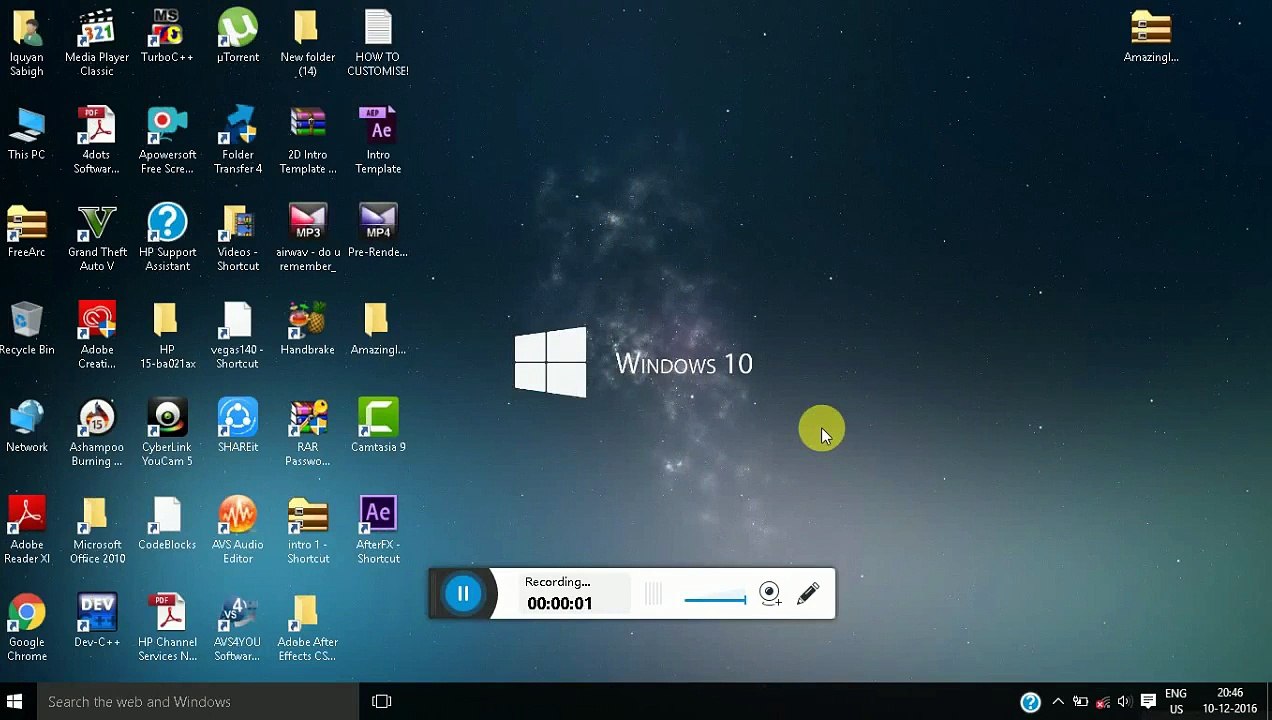
Task: Expand the hidden system tray icons
Action: (1058, 702)
